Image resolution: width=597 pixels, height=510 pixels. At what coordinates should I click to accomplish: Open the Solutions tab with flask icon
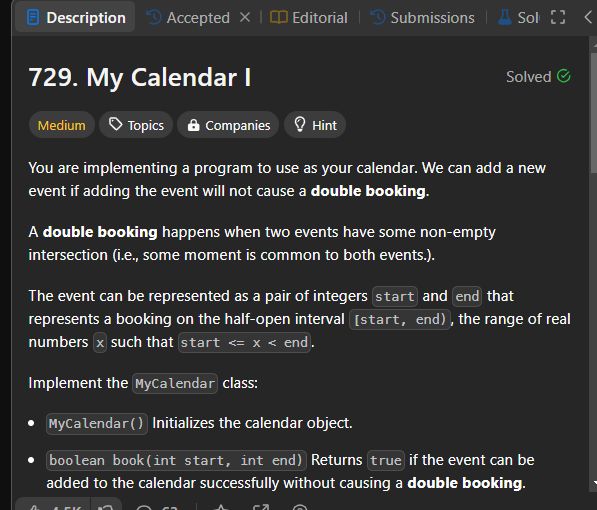click(x=519, y=18)
